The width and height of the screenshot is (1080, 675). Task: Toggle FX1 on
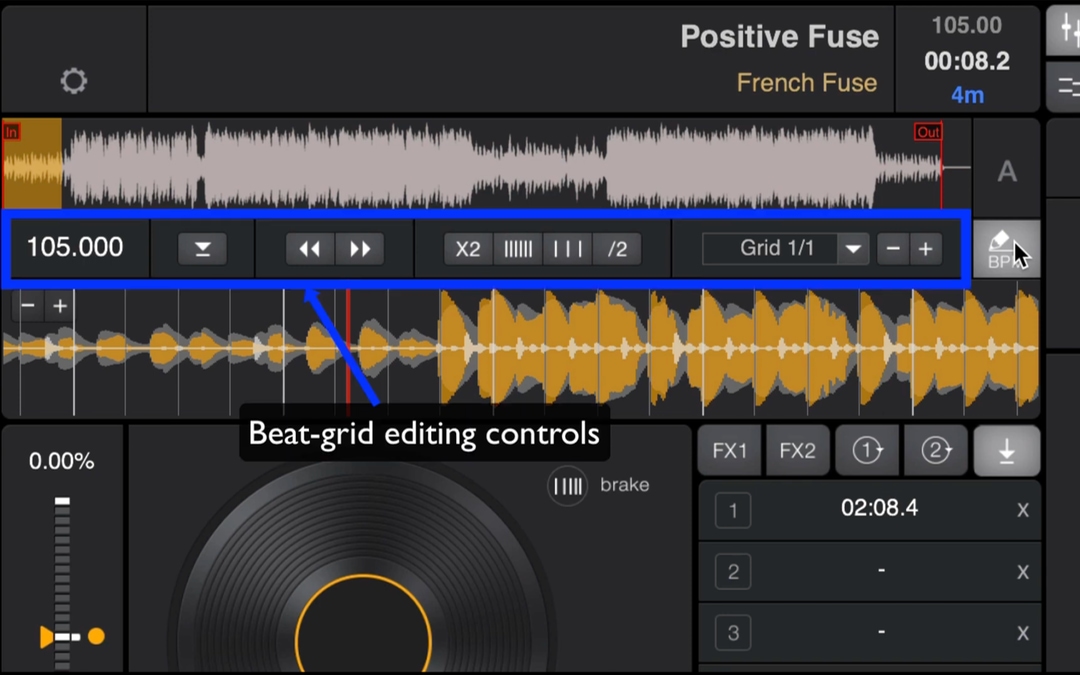click(729, 450)
